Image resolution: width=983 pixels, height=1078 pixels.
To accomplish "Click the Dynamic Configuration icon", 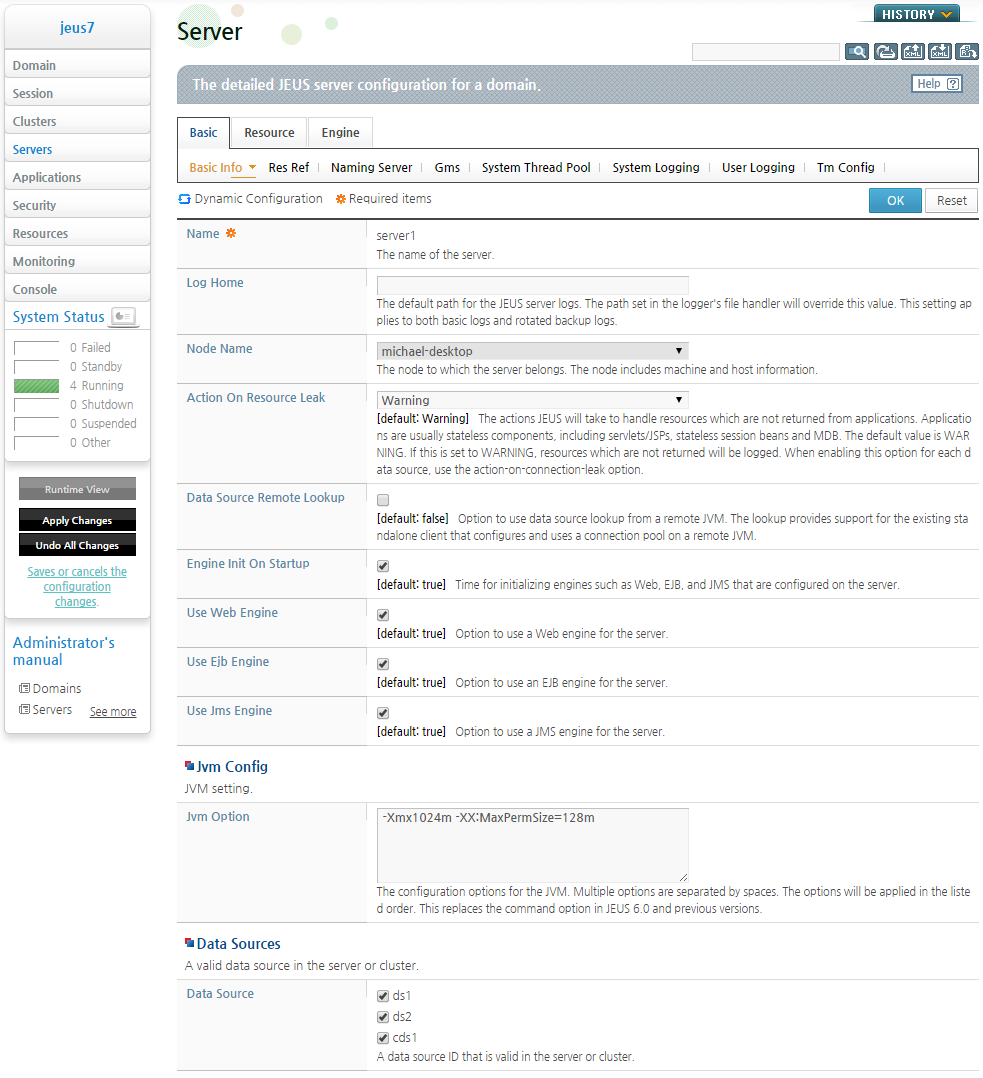I will 184,199.
